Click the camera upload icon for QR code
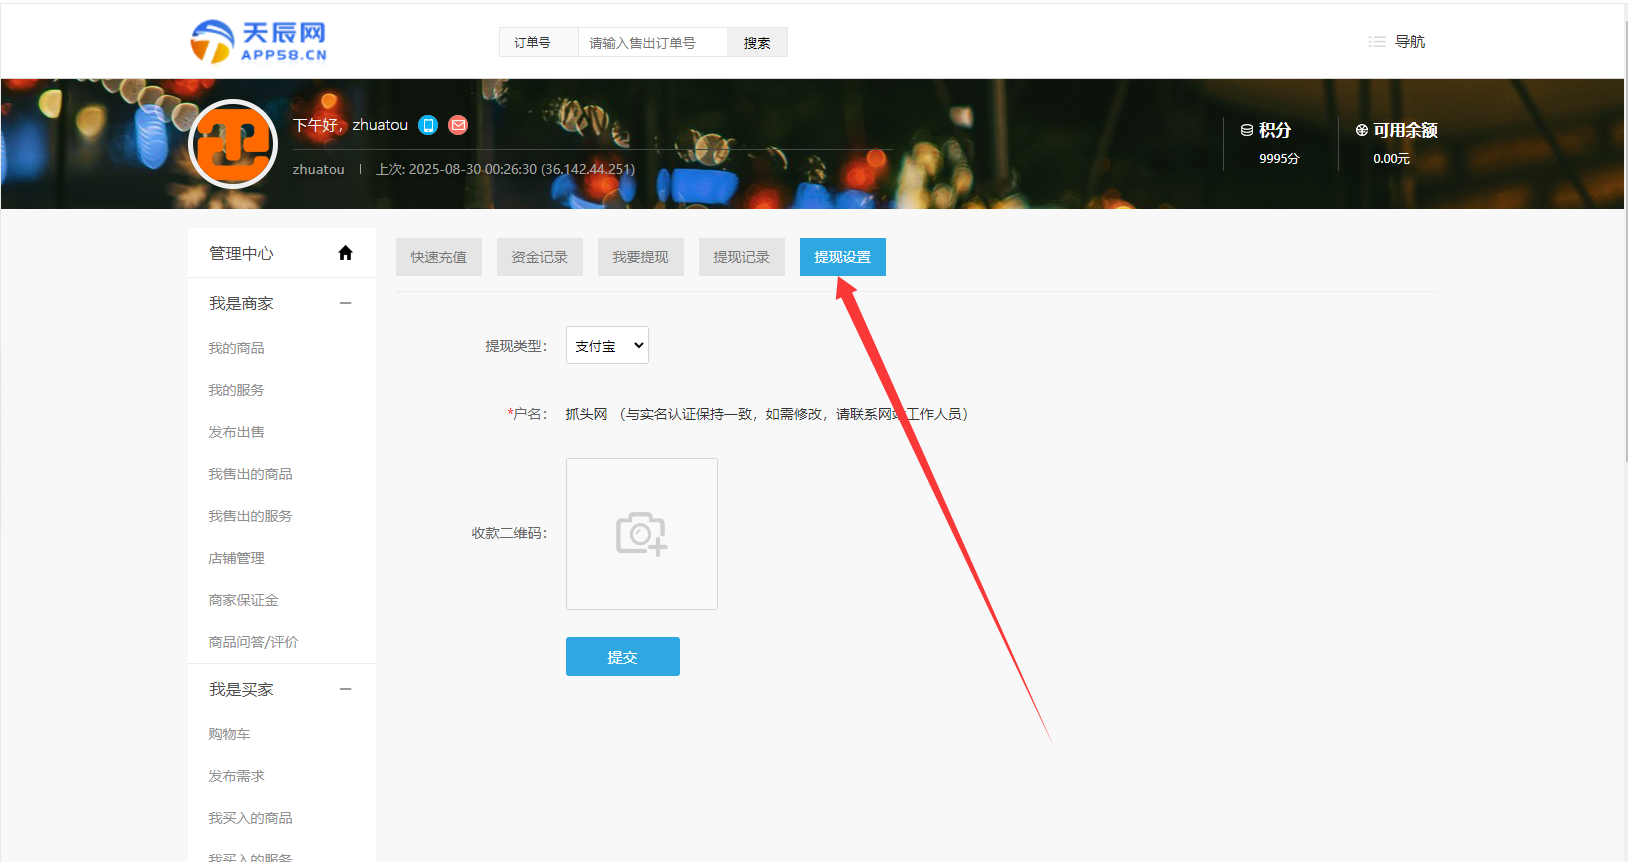Viewport: 1628px width, 862px height. (x=641, y=534)
